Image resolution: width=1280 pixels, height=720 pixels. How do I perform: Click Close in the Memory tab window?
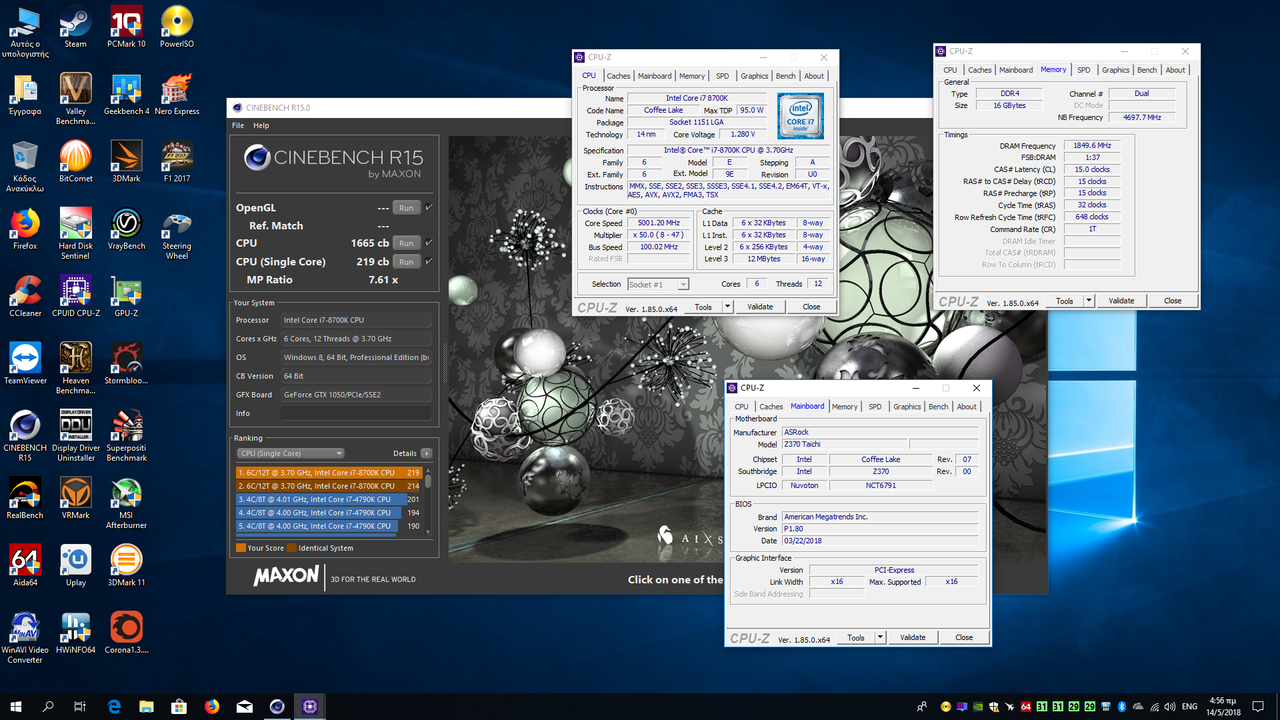tap(1173, 300)
